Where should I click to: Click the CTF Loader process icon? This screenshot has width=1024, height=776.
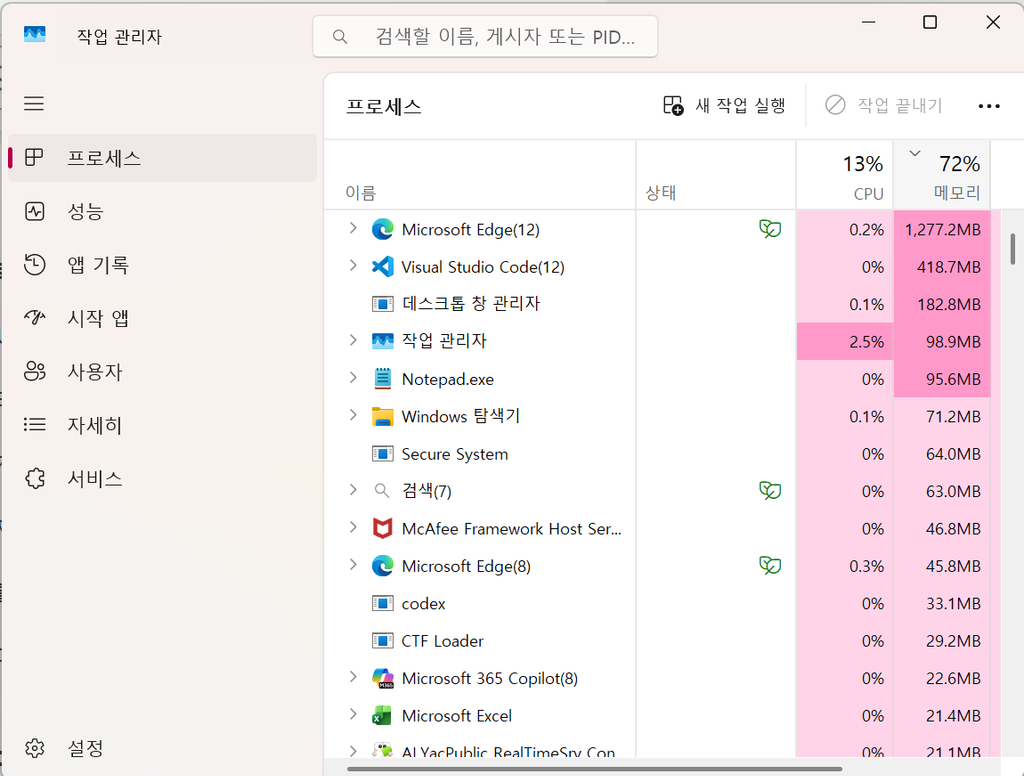(x=383, y=641)
